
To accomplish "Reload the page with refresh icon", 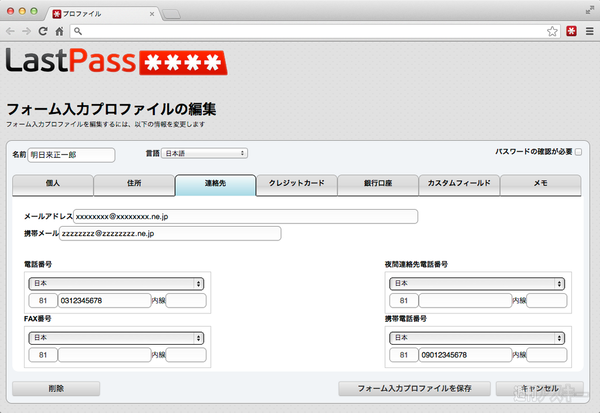I will tap(43, 31).
